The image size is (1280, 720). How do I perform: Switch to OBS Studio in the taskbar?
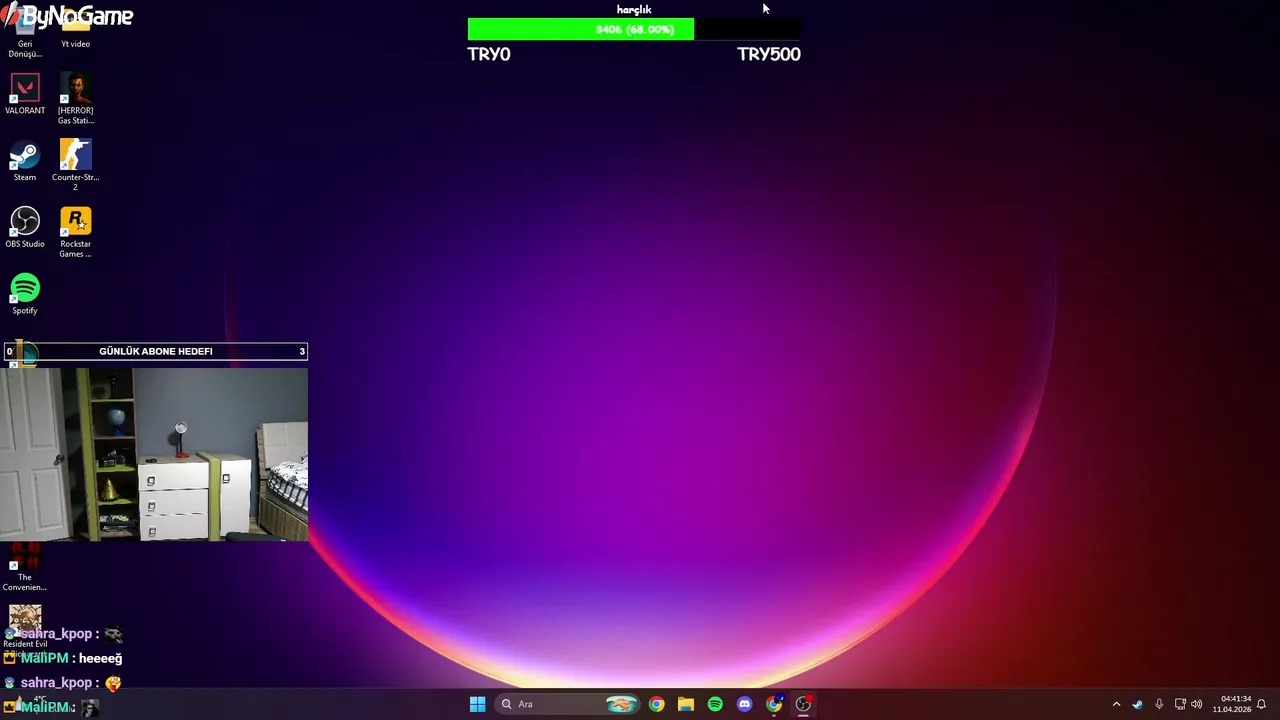(x=803, y=704)
